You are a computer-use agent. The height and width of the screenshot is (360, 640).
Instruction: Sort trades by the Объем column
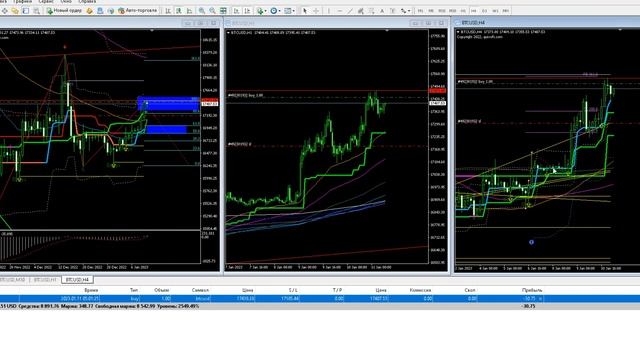(162, 290)
